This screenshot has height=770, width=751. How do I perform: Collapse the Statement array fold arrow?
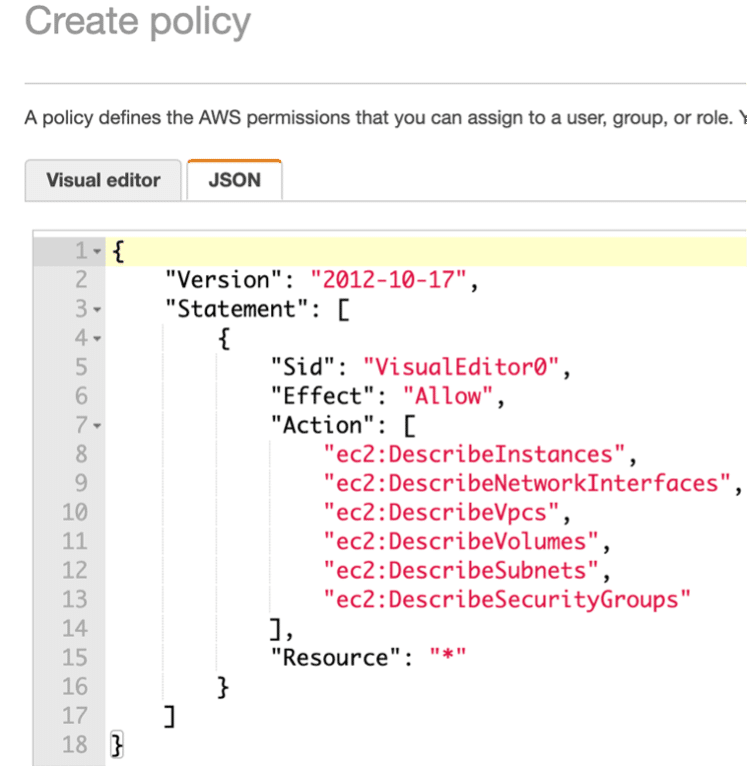pyautogui.click(x=97, y=309)
